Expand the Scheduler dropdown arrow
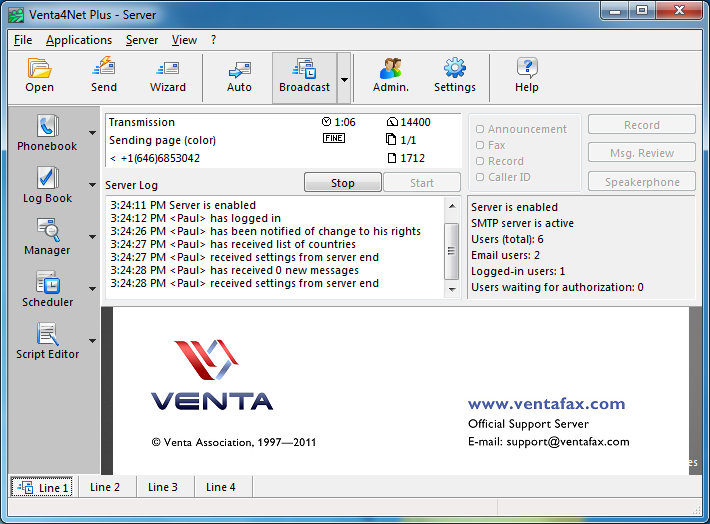710x524 pixels. pyautogui.click(x=92, y=289)
